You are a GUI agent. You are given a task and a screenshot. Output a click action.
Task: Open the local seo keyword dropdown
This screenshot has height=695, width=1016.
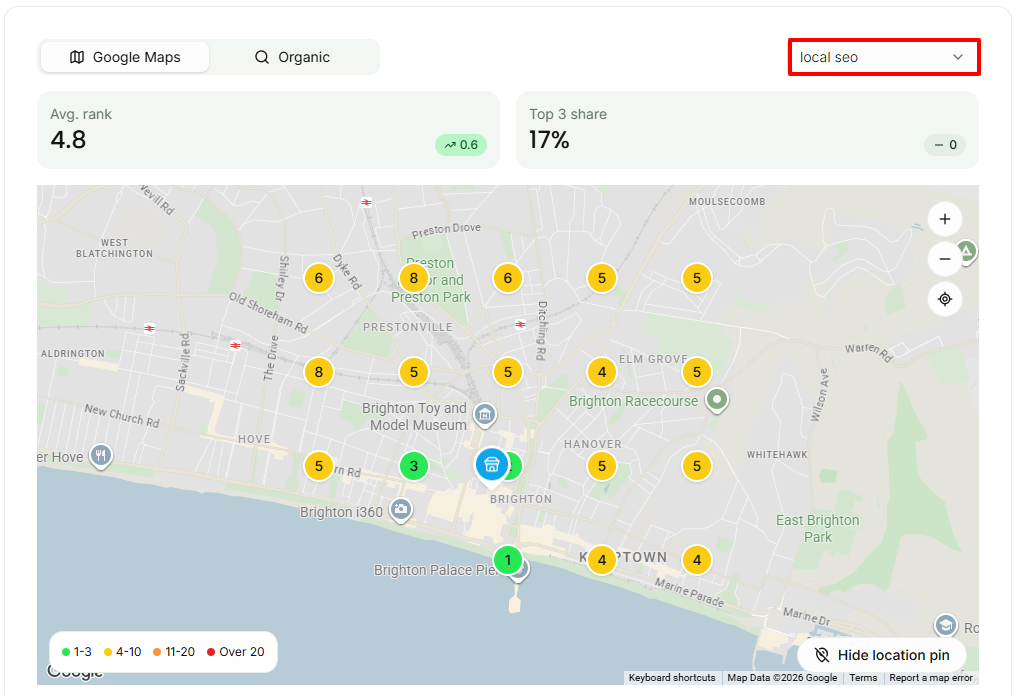[x=884, y=57]
